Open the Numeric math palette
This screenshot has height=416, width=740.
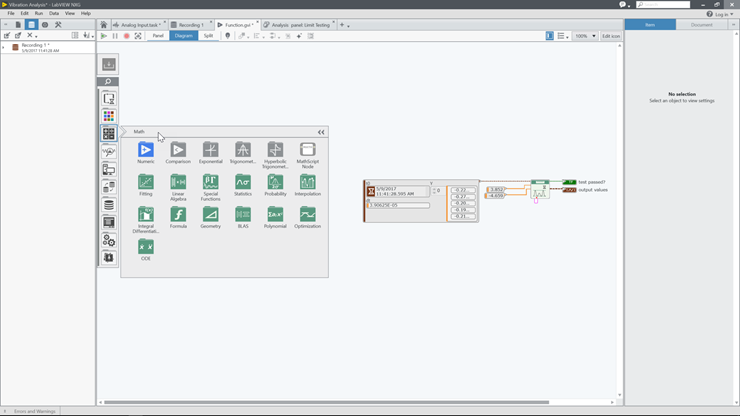click(146, 150)
